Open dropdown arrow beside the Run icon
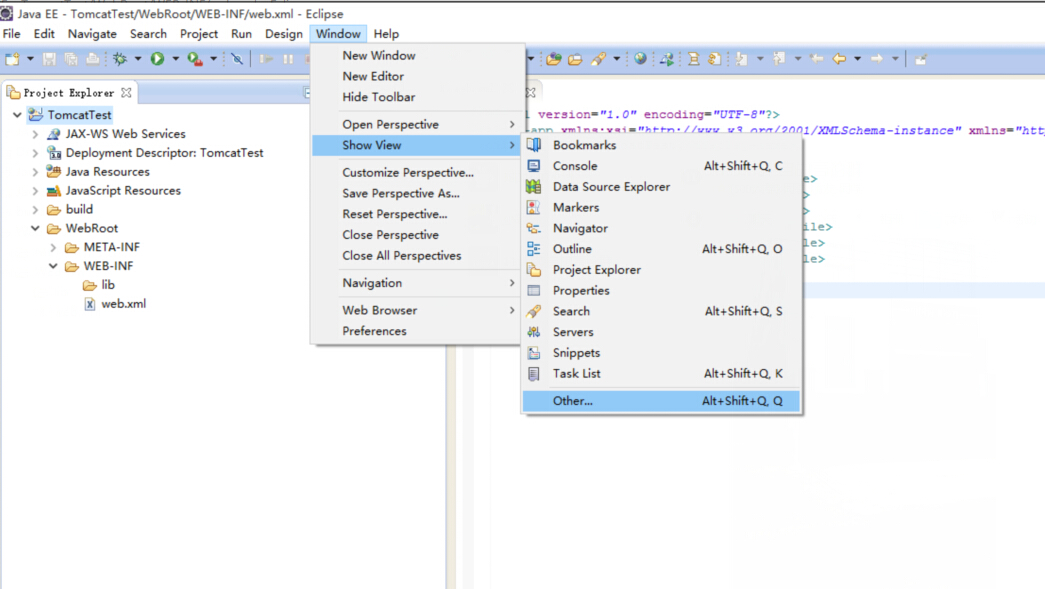 (175, 59)
